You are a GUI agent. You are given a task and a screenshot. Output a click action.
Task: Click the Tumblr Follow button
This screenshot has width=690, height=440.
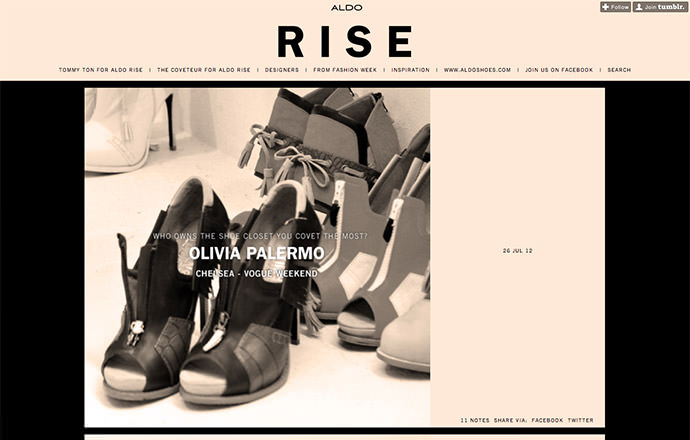pos(615,7)
